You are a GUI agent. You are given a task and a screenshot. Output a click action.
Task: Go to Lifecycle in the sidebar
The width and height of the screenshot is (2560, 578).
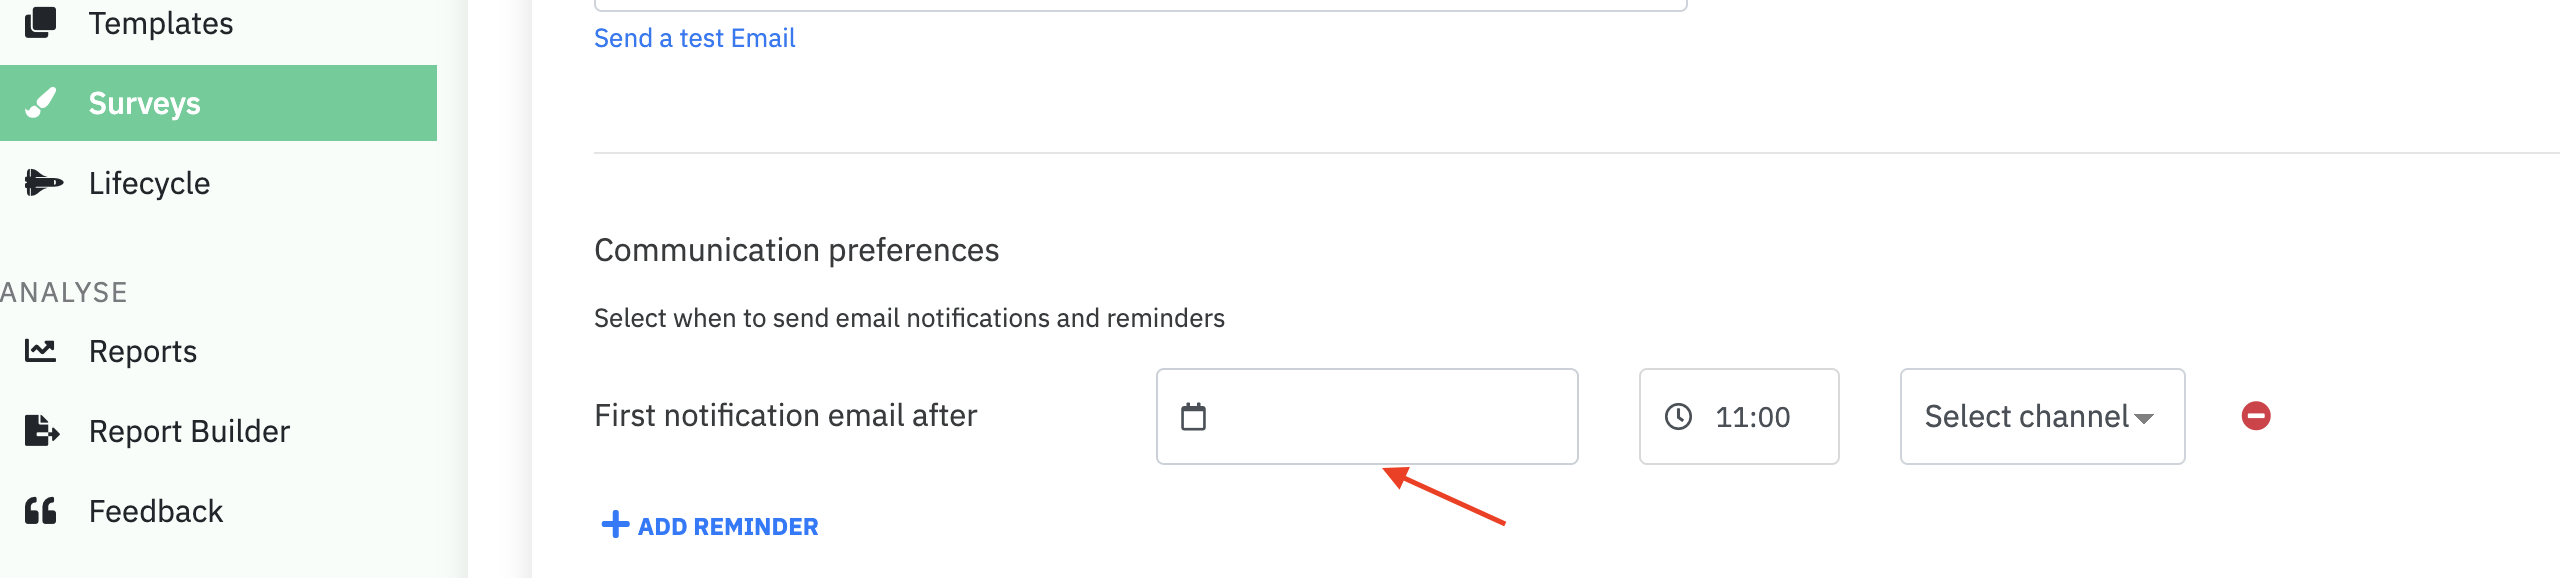[149, 183]
